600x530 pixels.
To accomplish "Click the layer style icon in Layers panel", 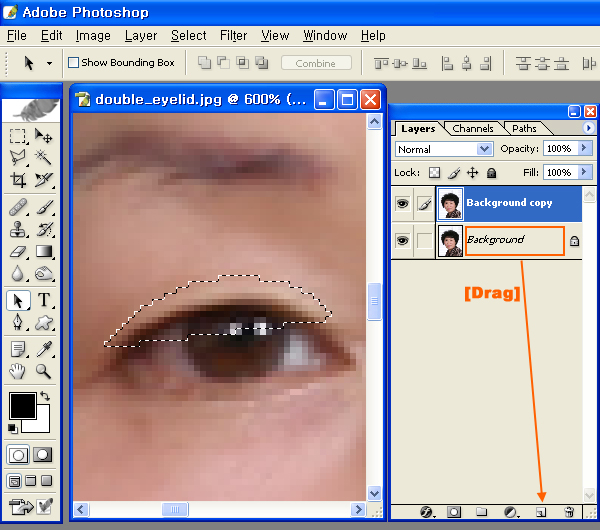I will [427, 512].
